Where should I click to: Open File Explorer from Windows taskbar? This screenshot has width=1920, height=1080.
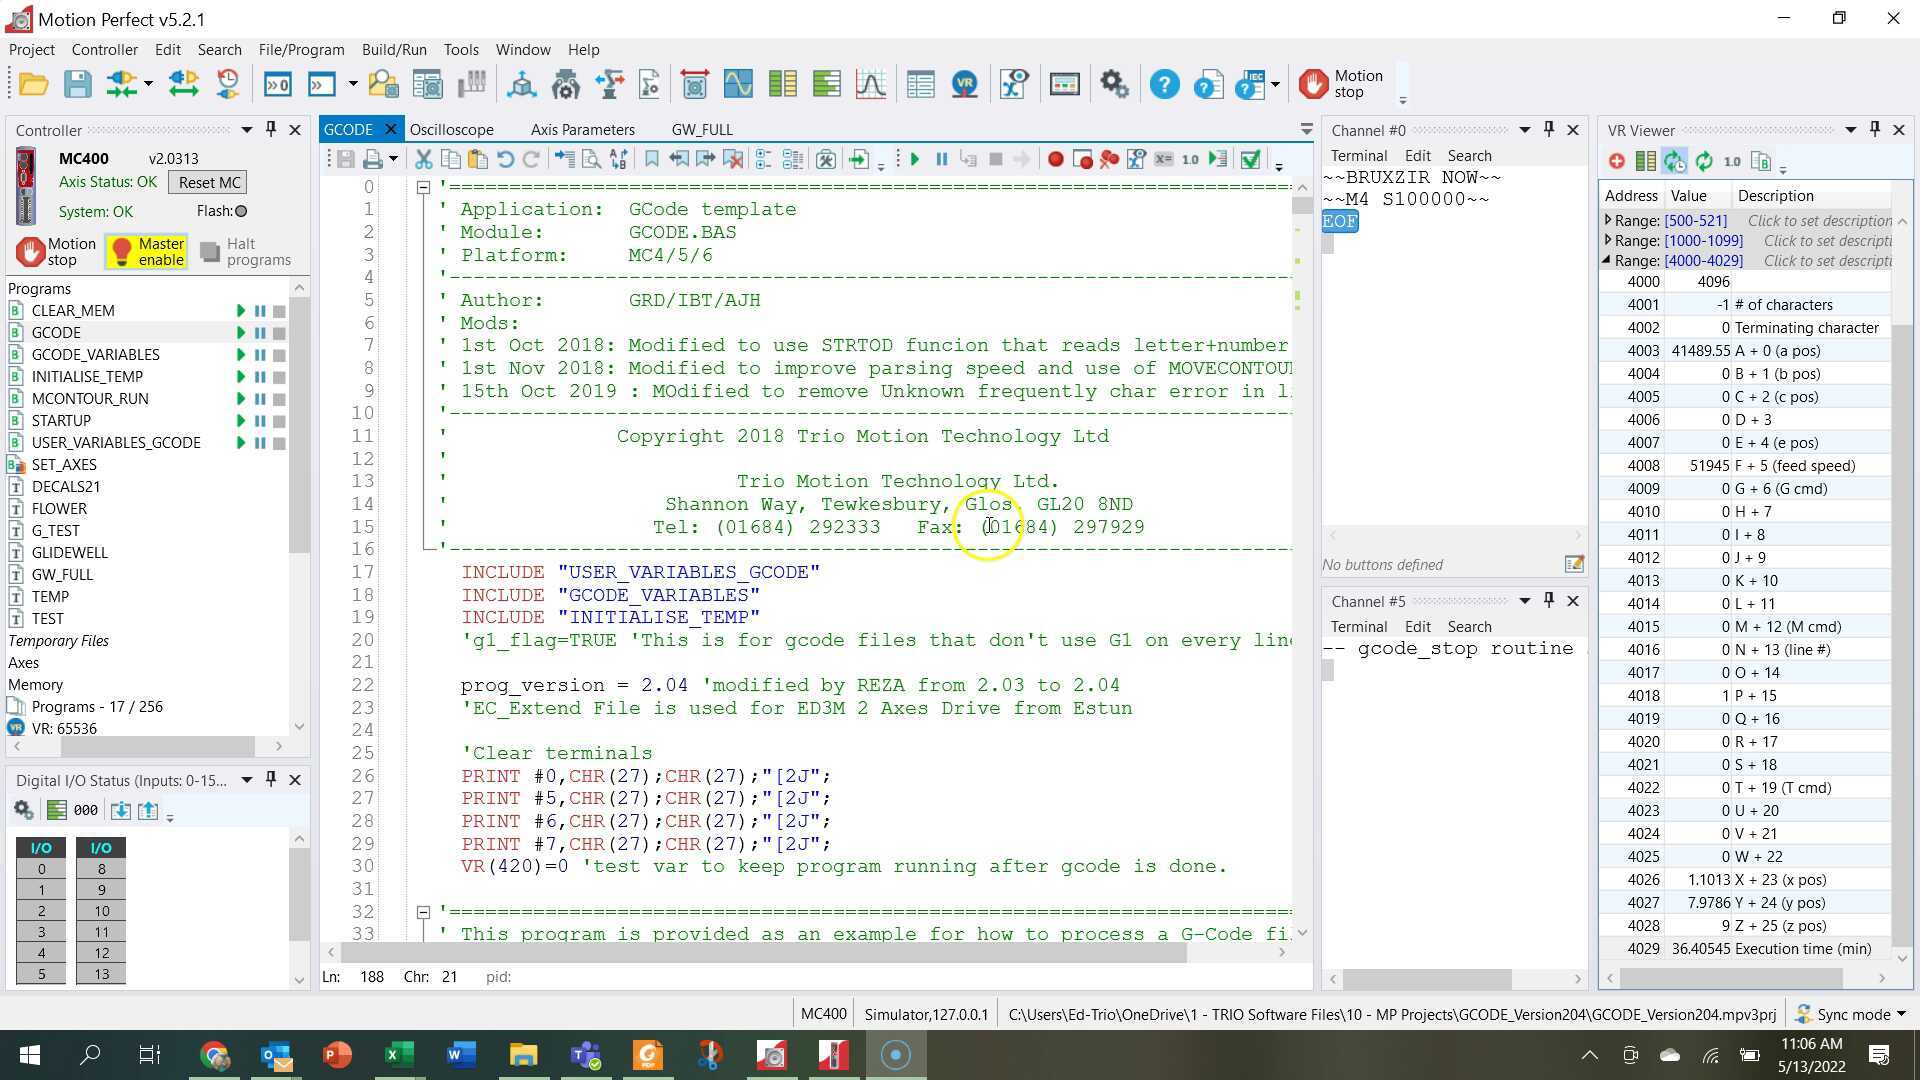(522, 1055)
